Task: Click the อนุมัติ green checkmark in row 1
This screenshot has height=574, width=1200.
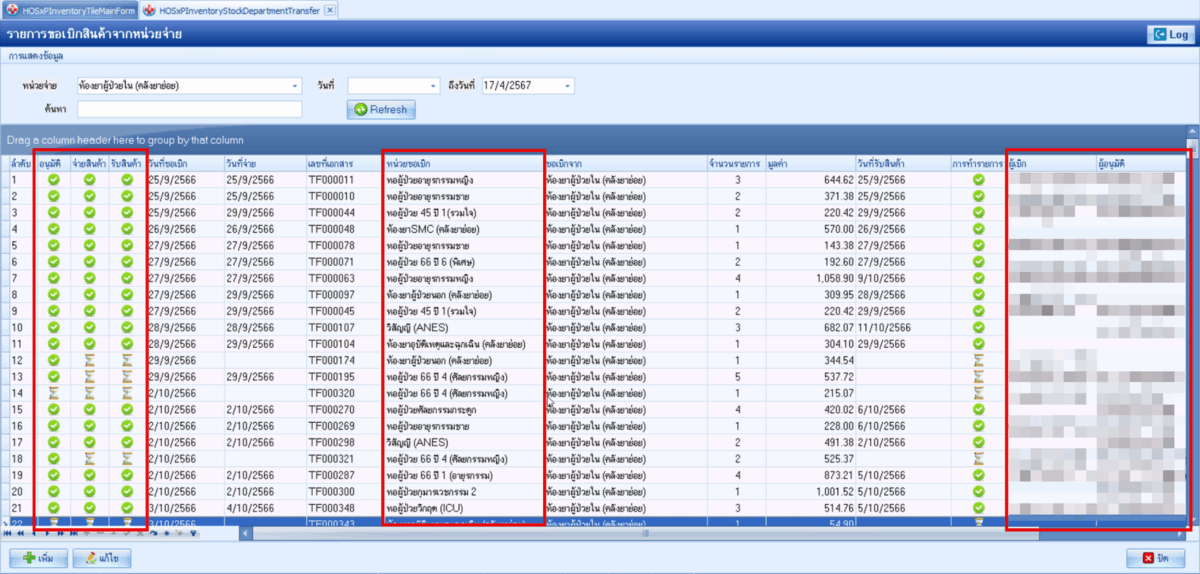Action: [54, 180]
